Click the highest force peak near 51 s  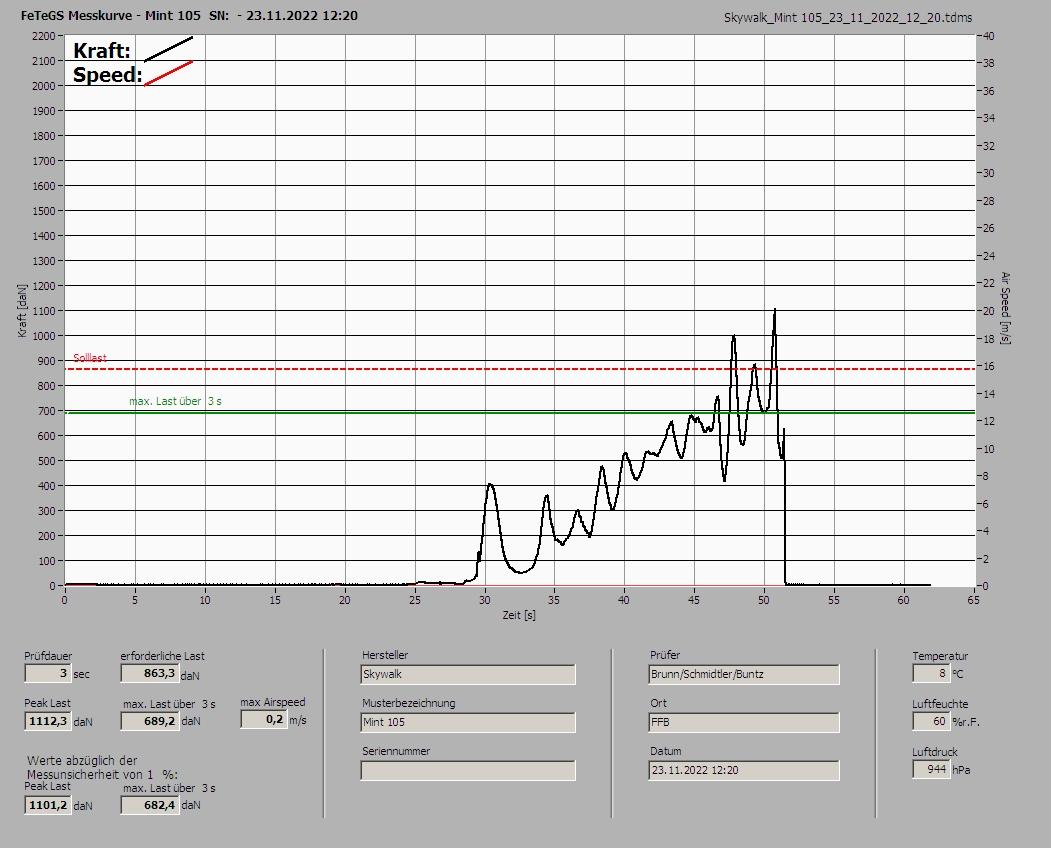(775, 310)
